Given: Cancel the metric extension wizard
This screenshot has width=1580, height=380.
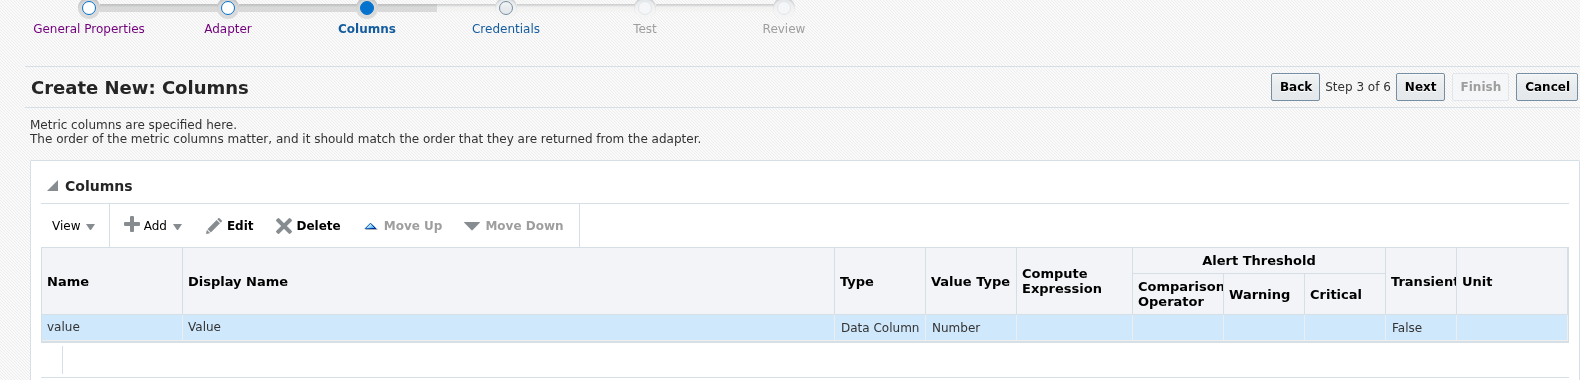Looking at the screenshot, I should point(1547,87).
